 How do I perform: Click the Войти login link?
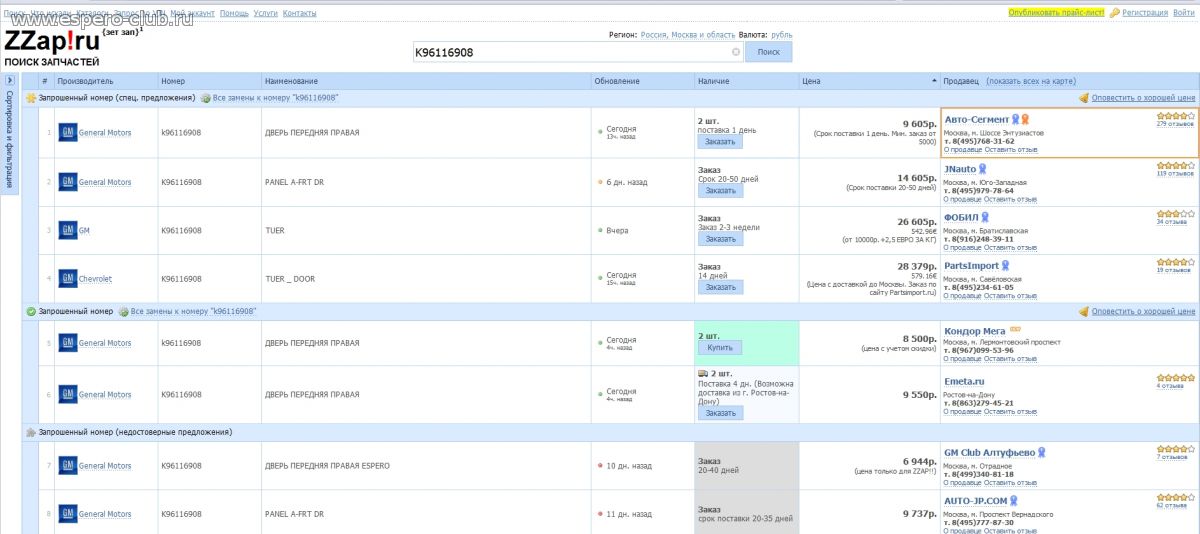pos(1183,13)
